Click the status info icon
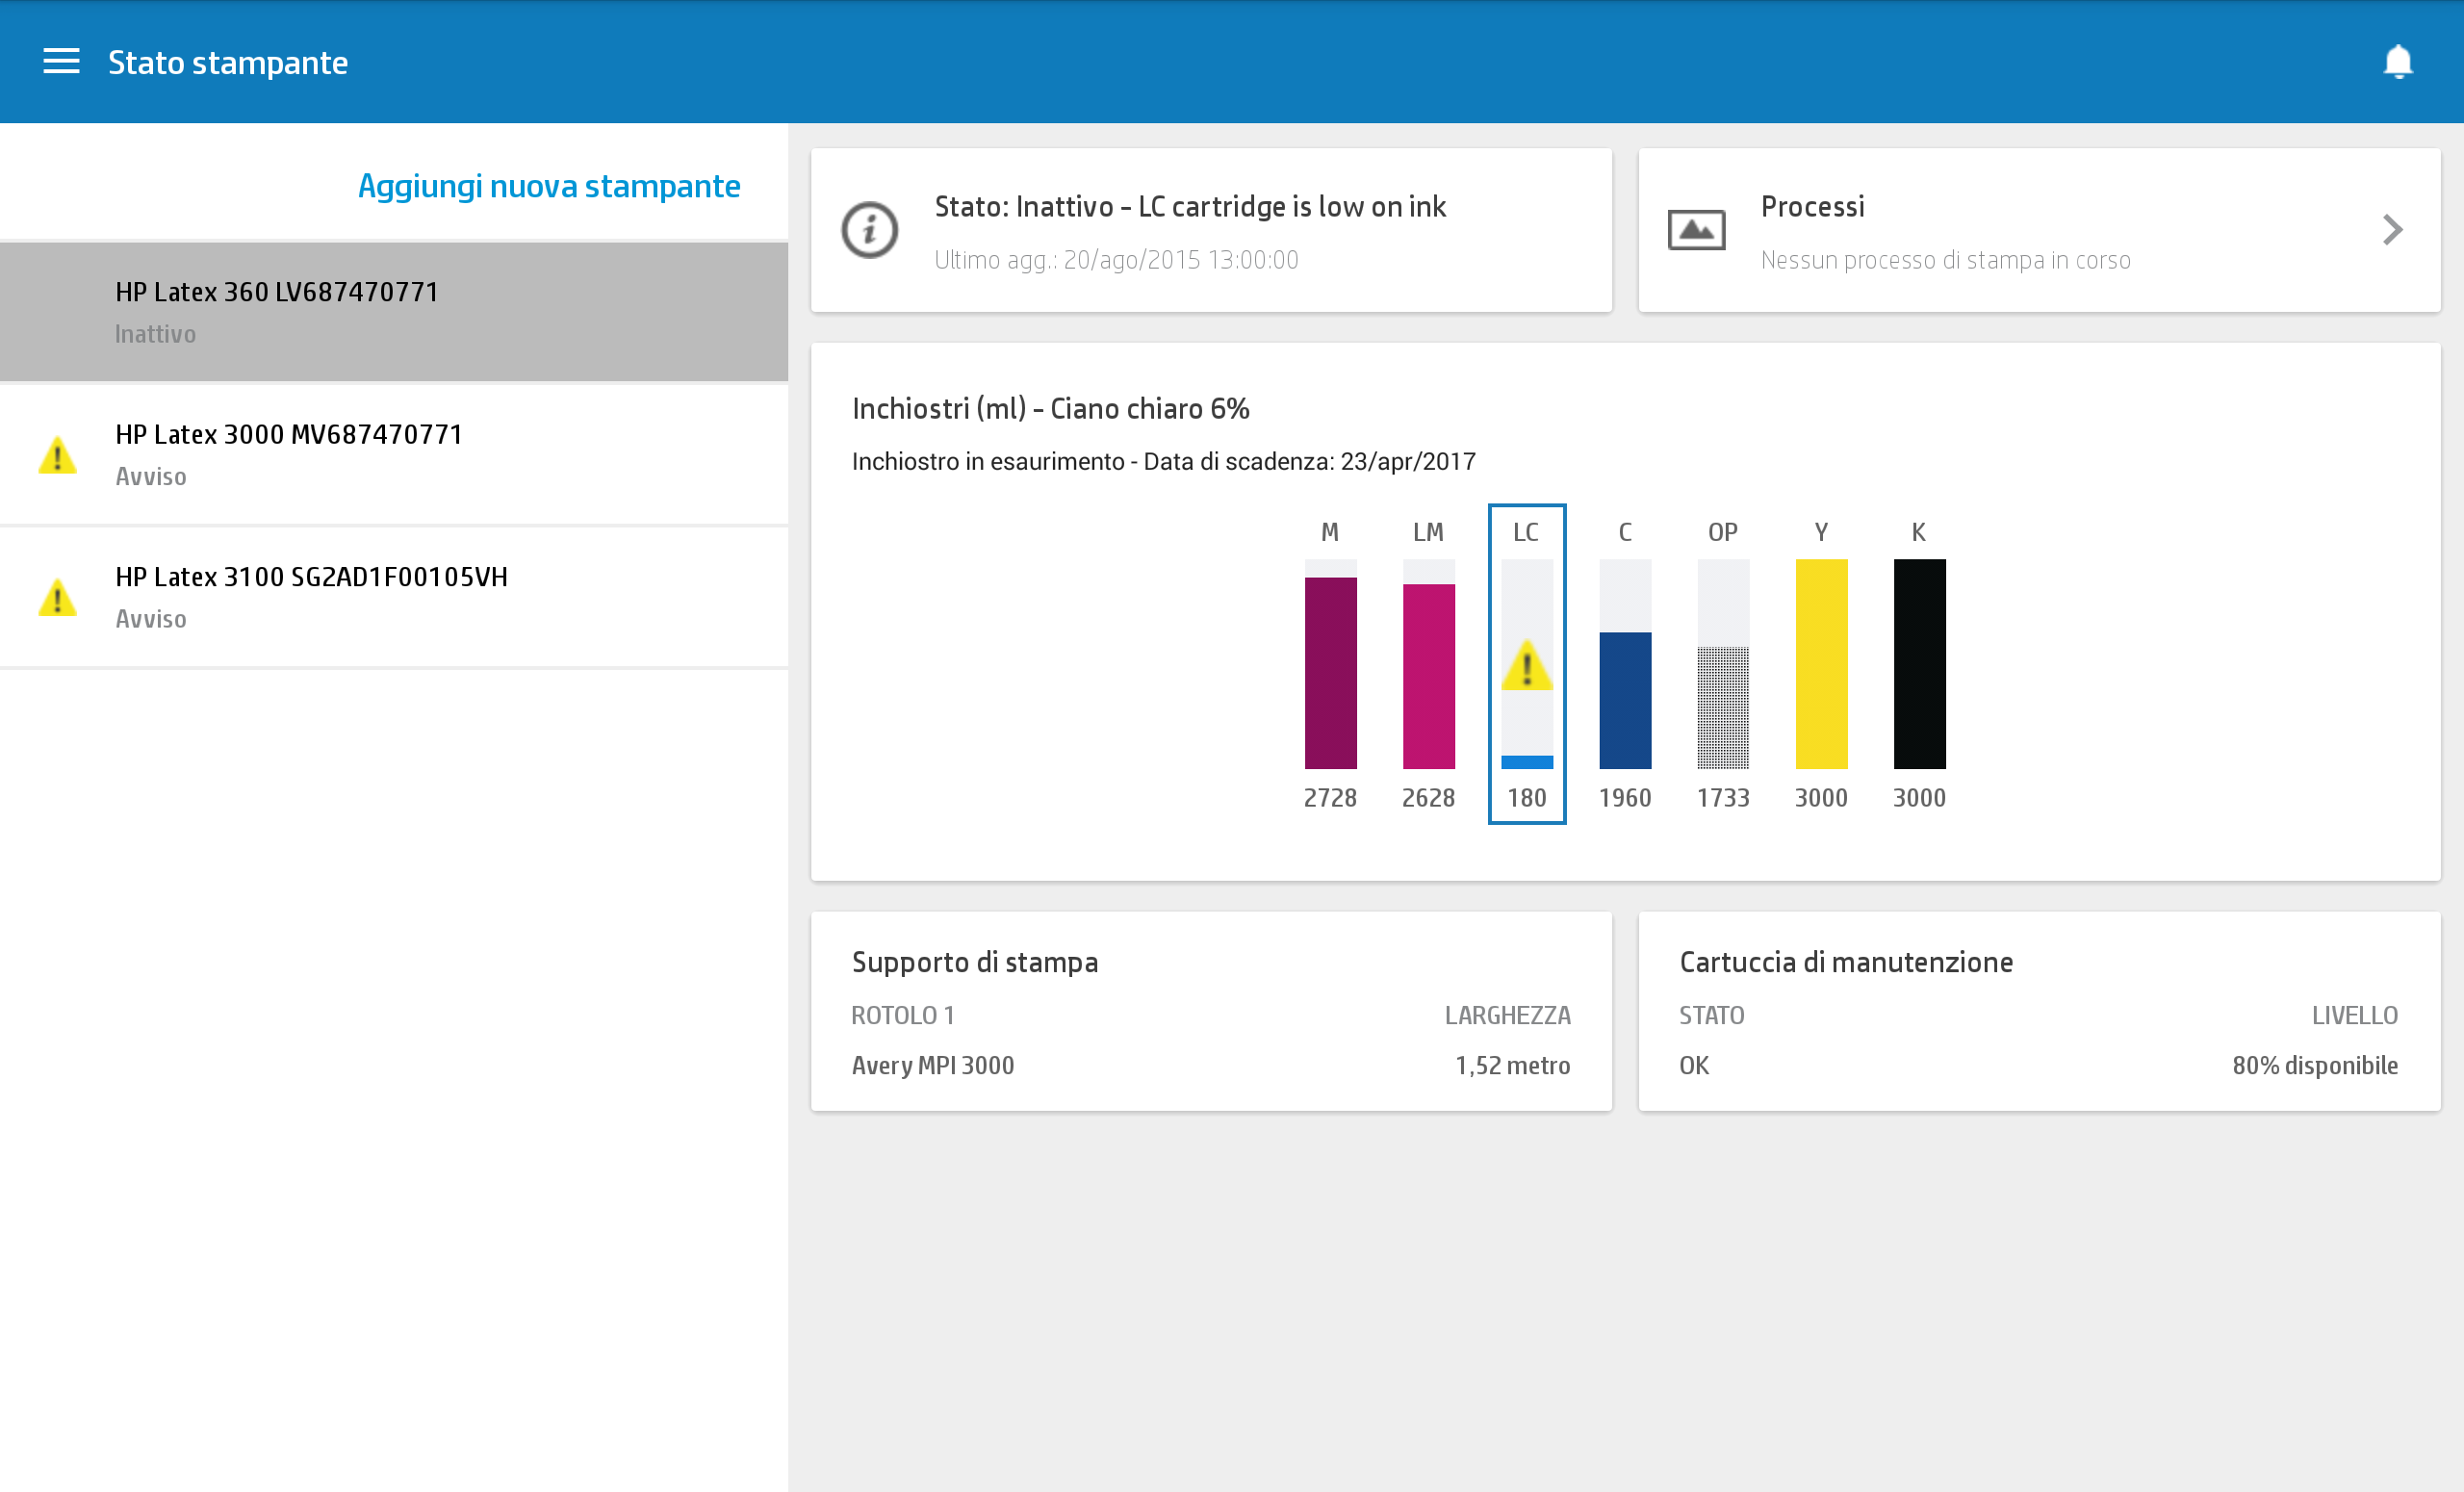 click(x=869, y=230)
